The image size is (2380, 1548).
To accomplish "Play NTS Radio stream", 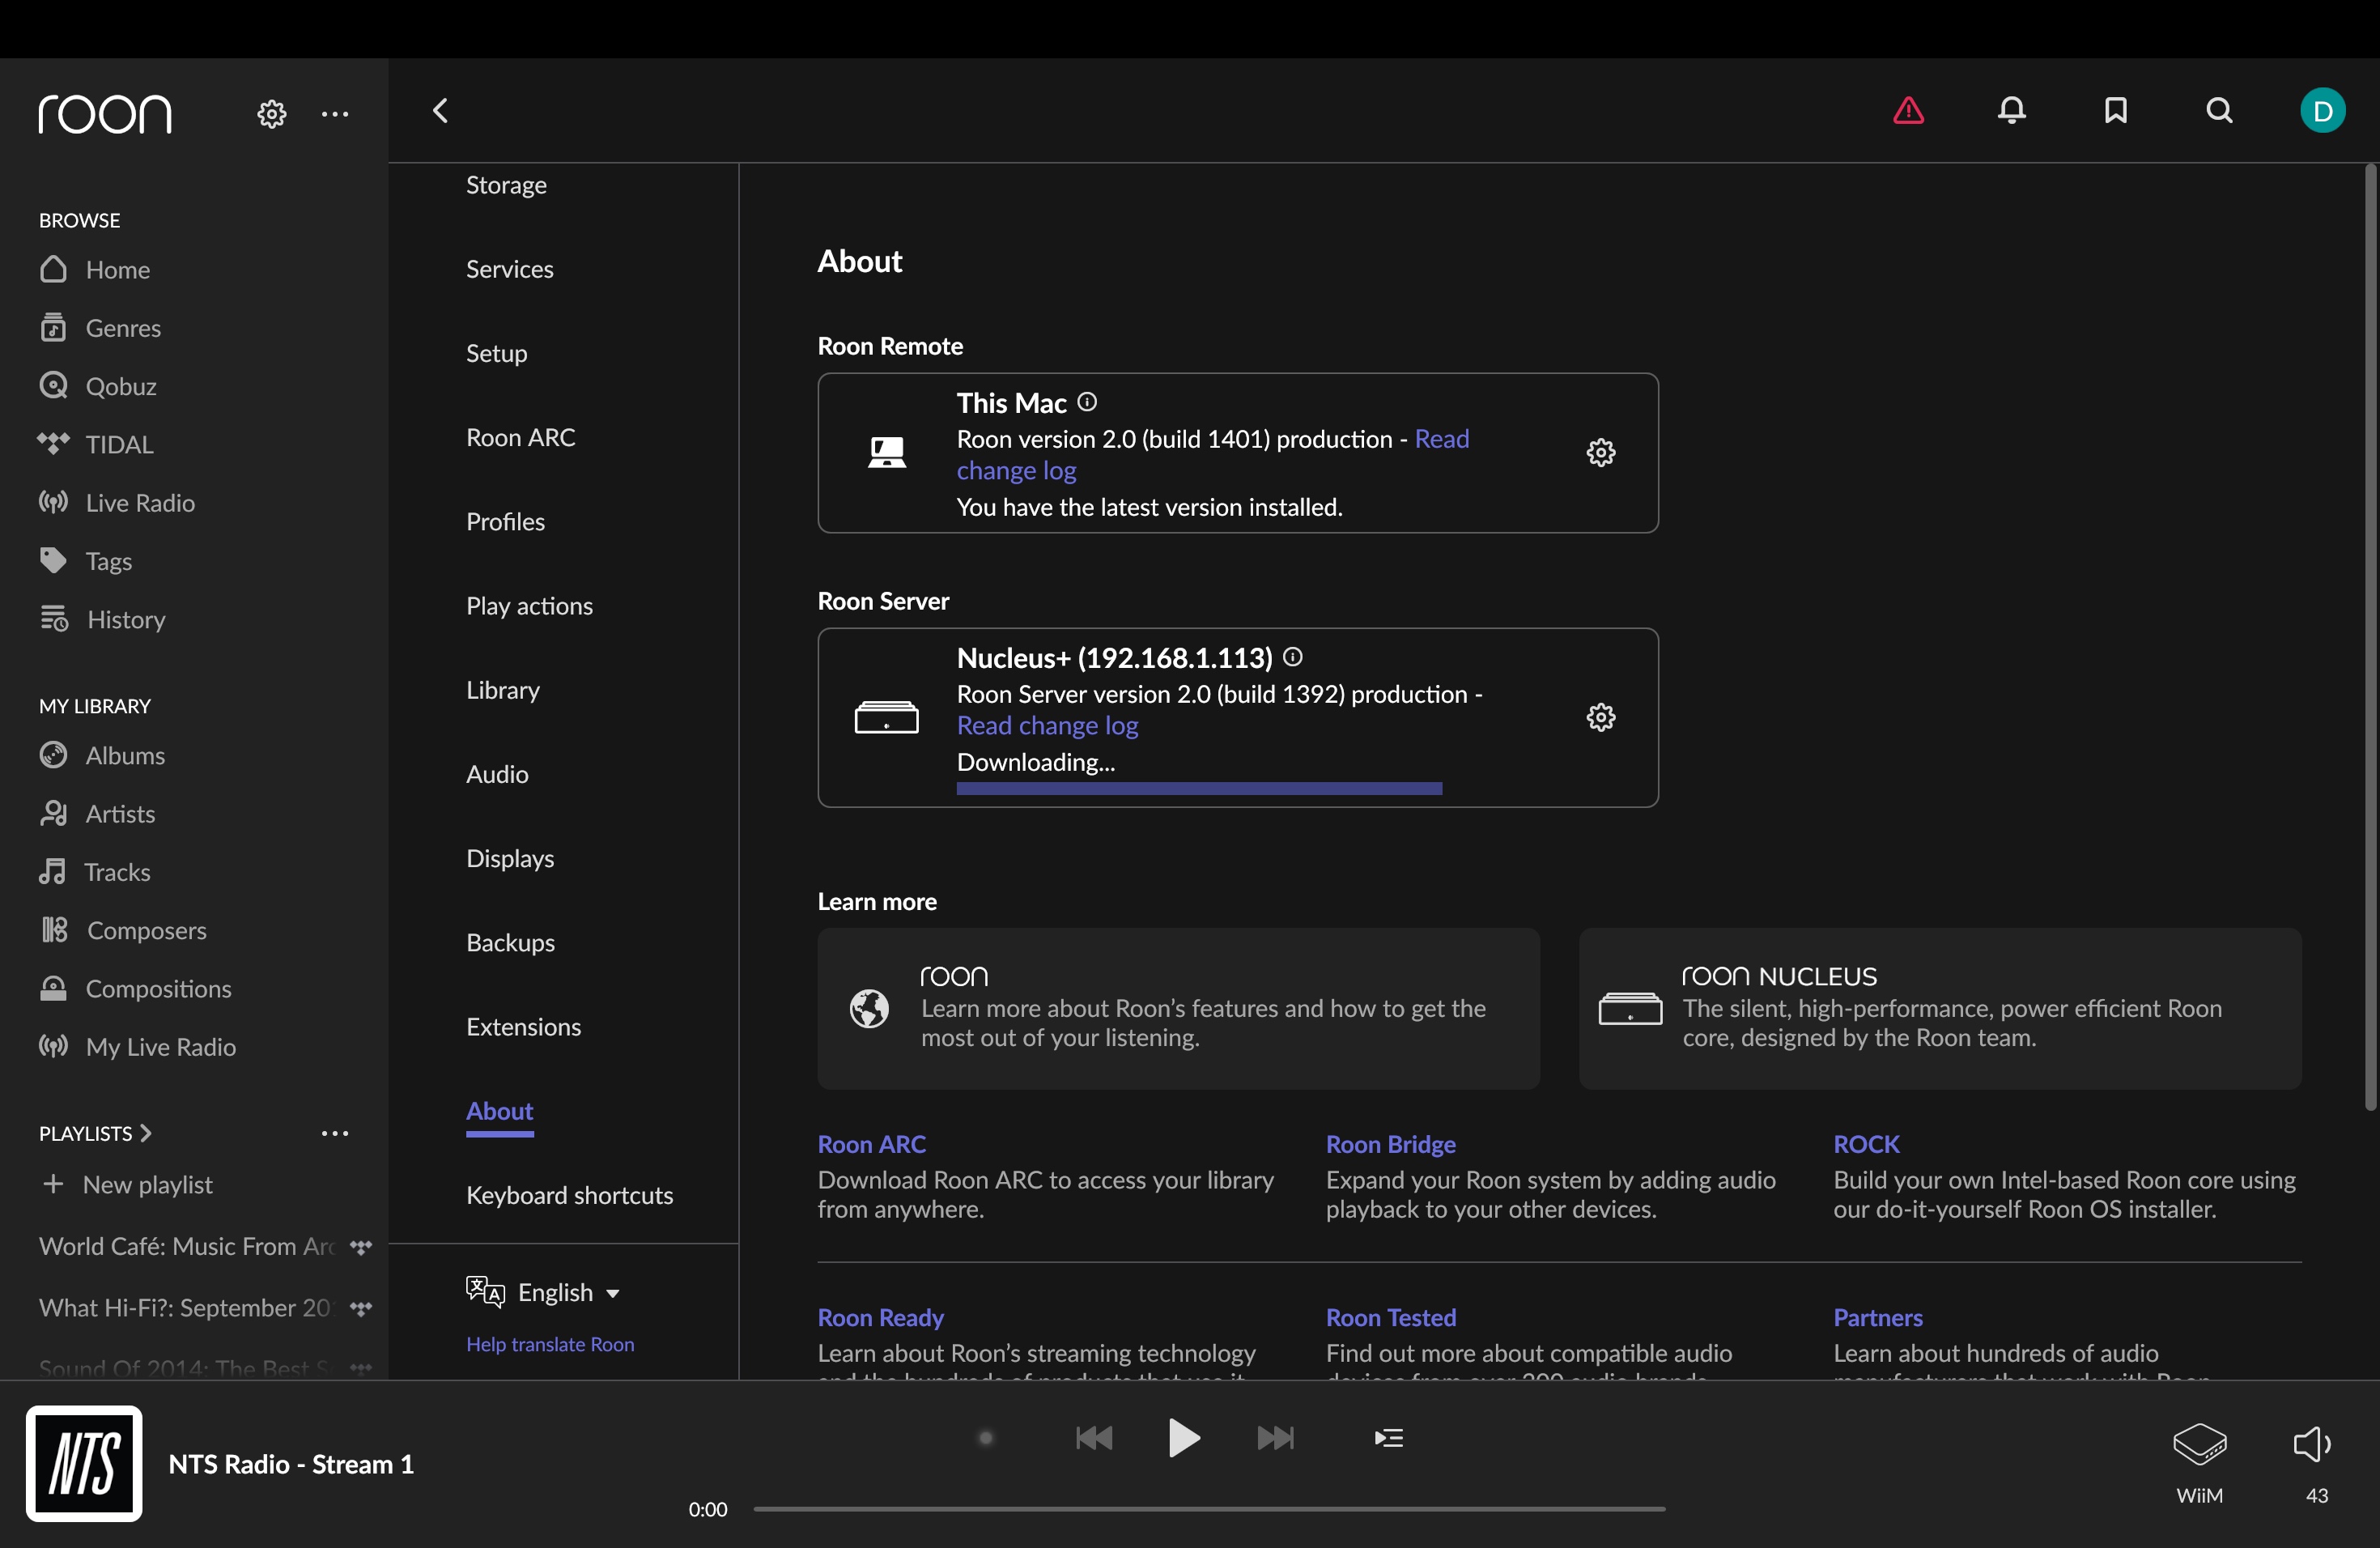I will pos(1184,1438).
